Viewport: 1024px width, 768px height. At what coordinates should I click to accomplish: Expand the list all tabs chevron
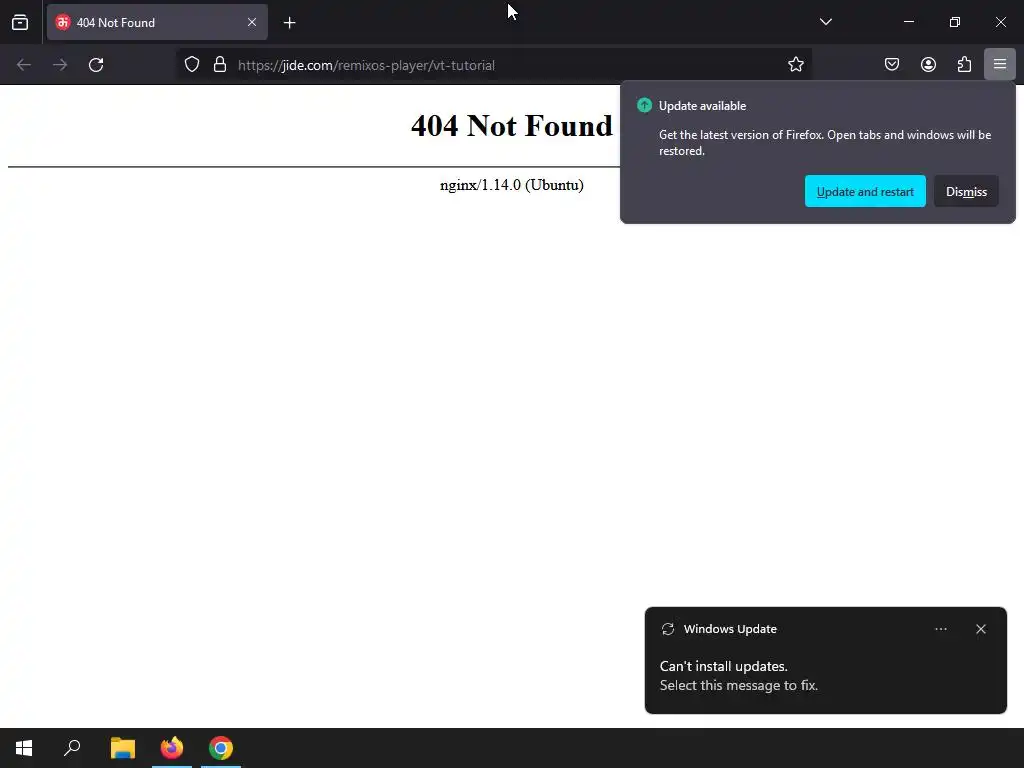coord(825,22)
